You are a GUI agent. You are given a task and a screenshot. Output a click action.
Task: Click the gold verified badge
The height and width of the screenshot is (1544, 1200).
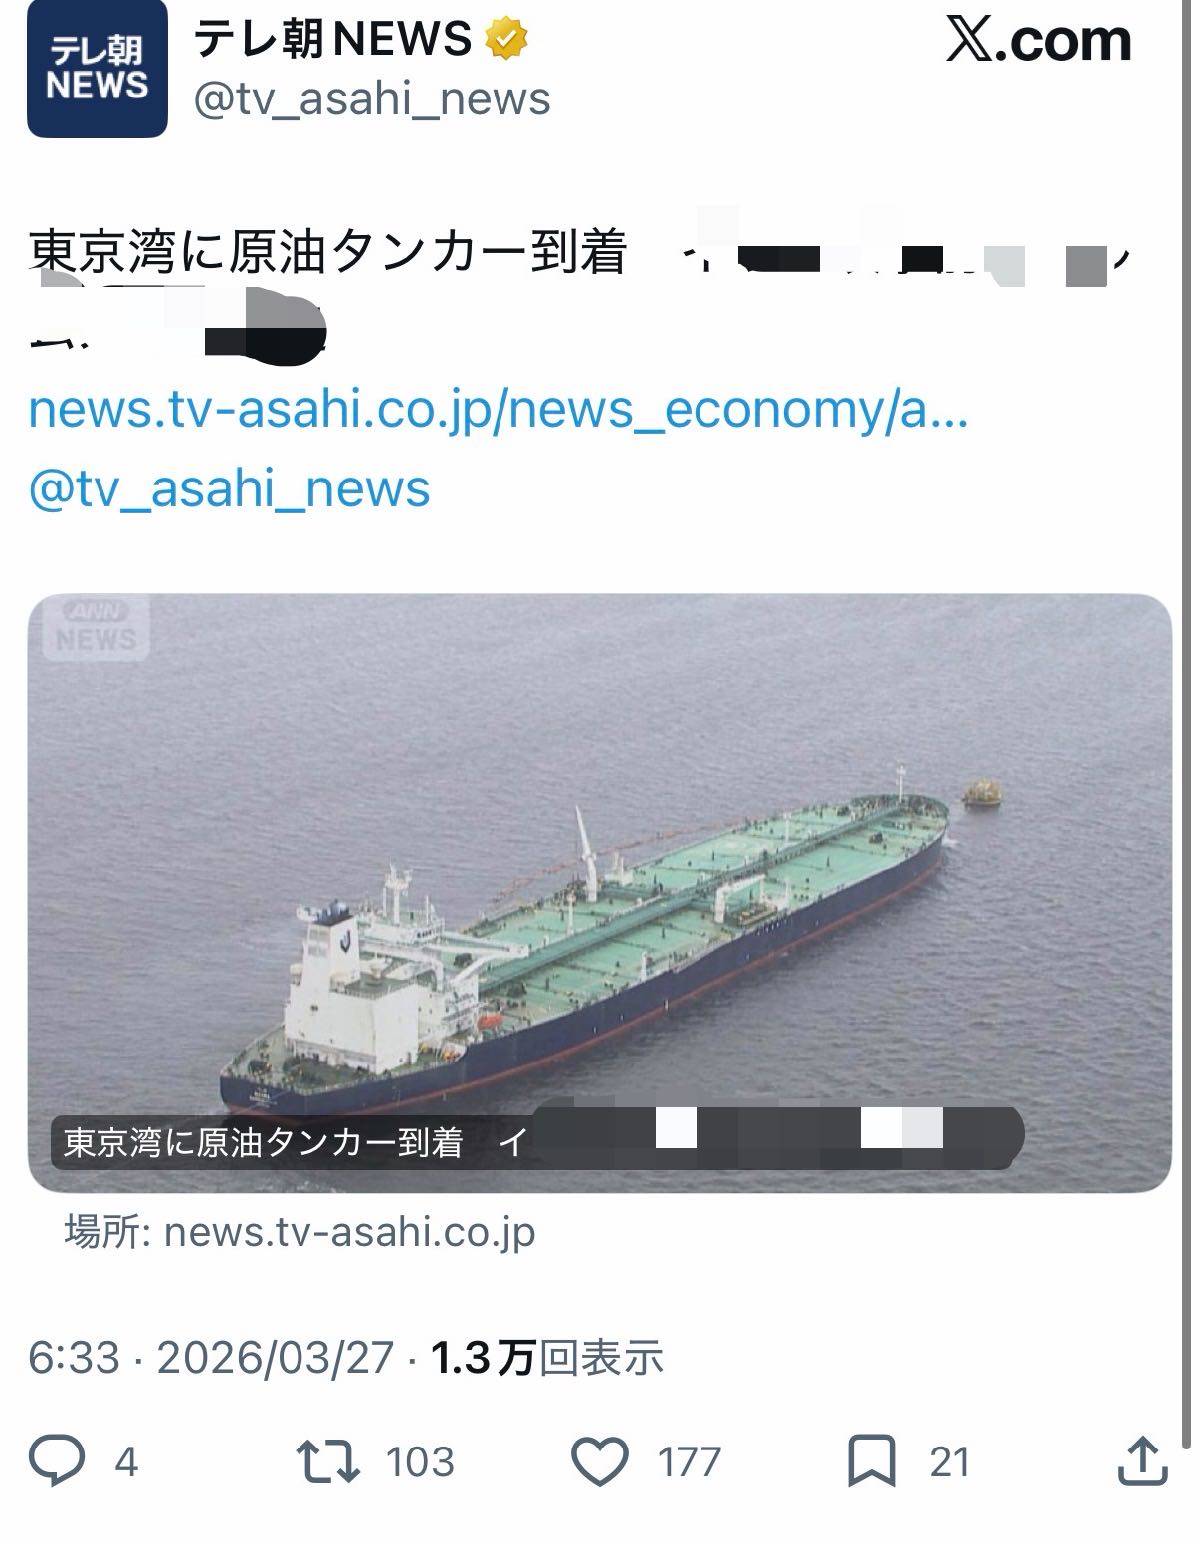[x=507, y=39]
